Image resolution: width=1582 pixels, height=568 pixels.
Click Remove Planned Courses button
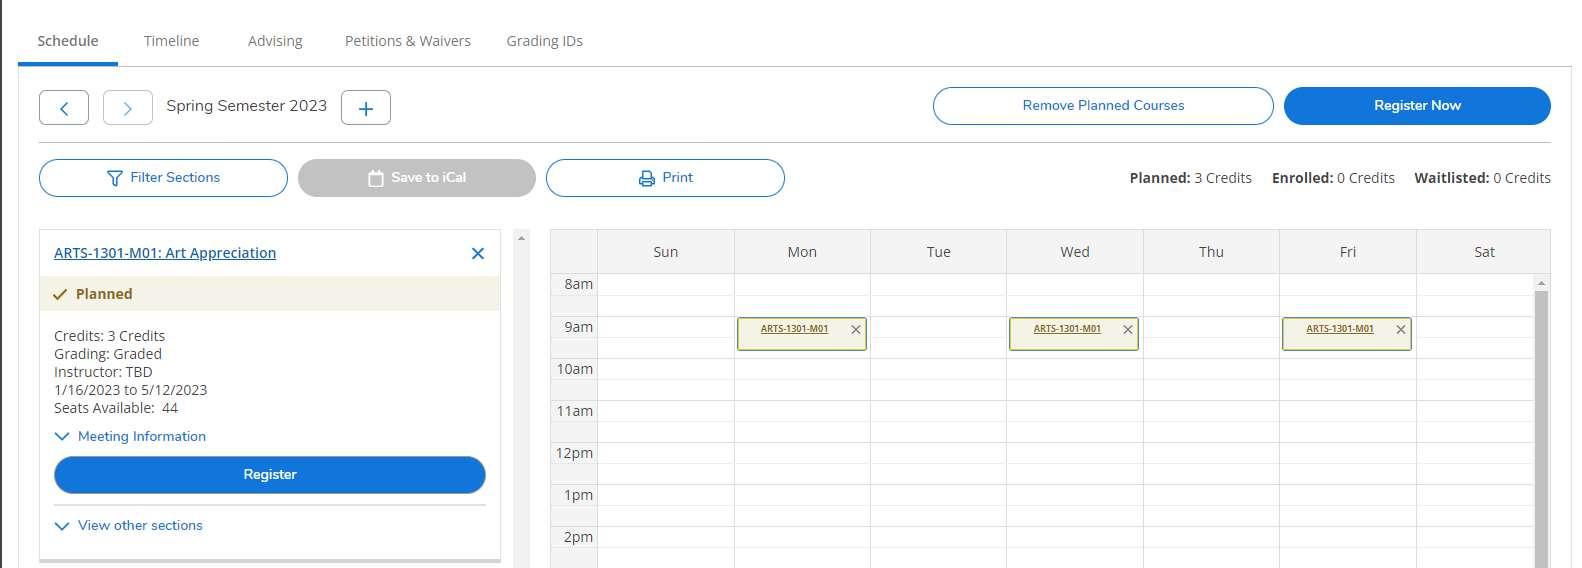click(1102, 106)
